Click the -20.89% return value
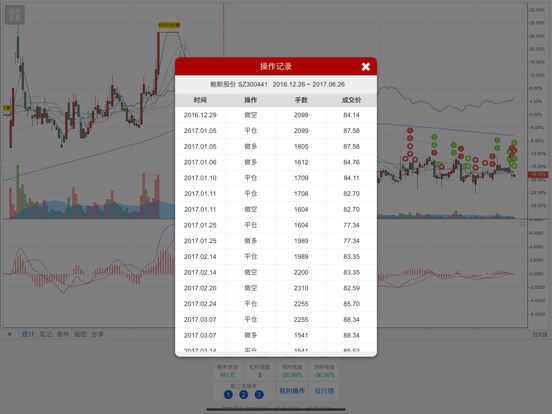This screenshot has height=414, width=552. pyautogui.click(x=292, y=375)
